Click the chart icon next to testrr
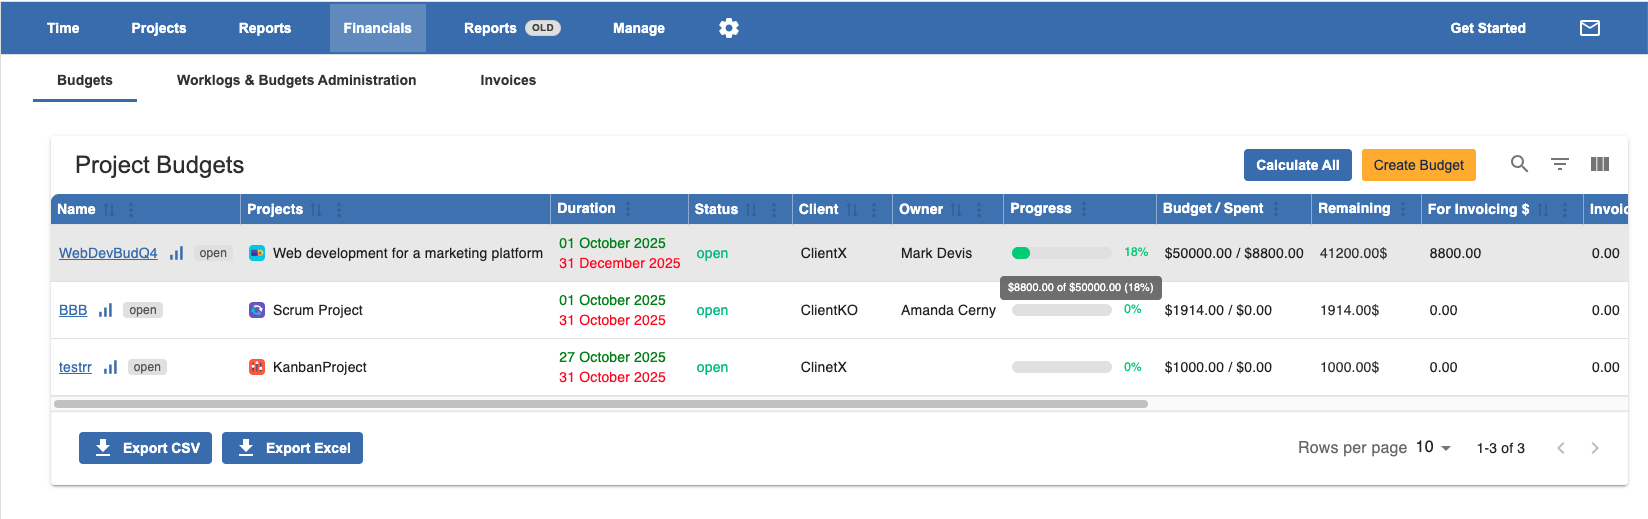1648x519 pixels. [110, 367]
